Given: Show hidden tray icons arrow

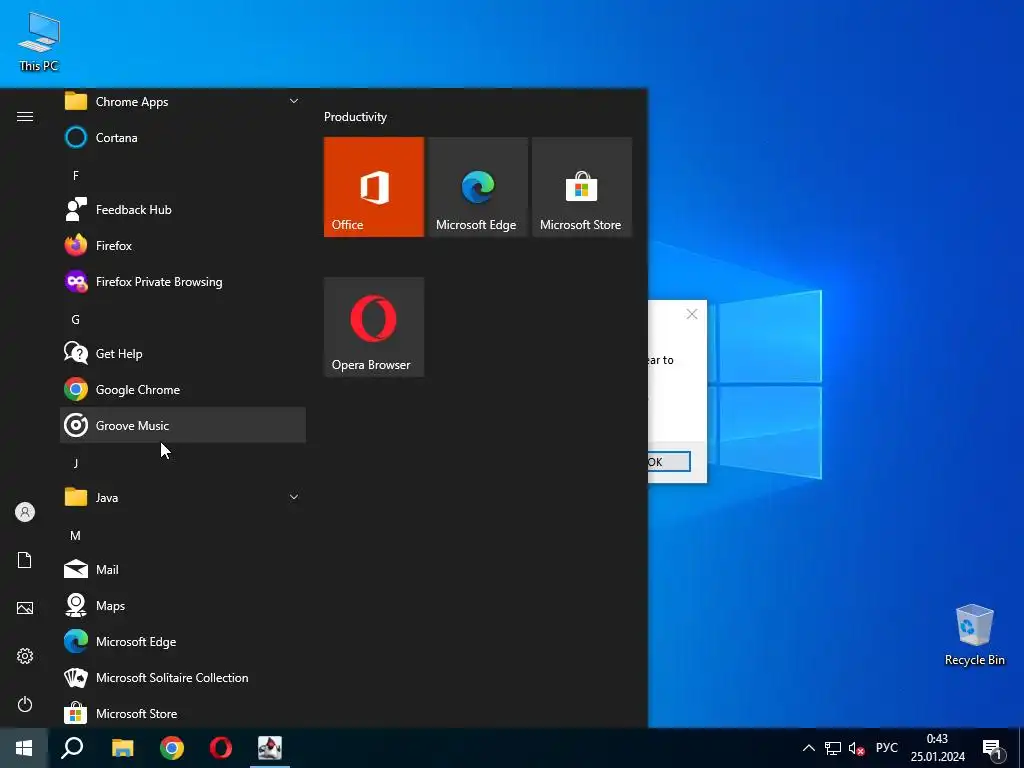Looking at the screenshot, I should point(808,748).
